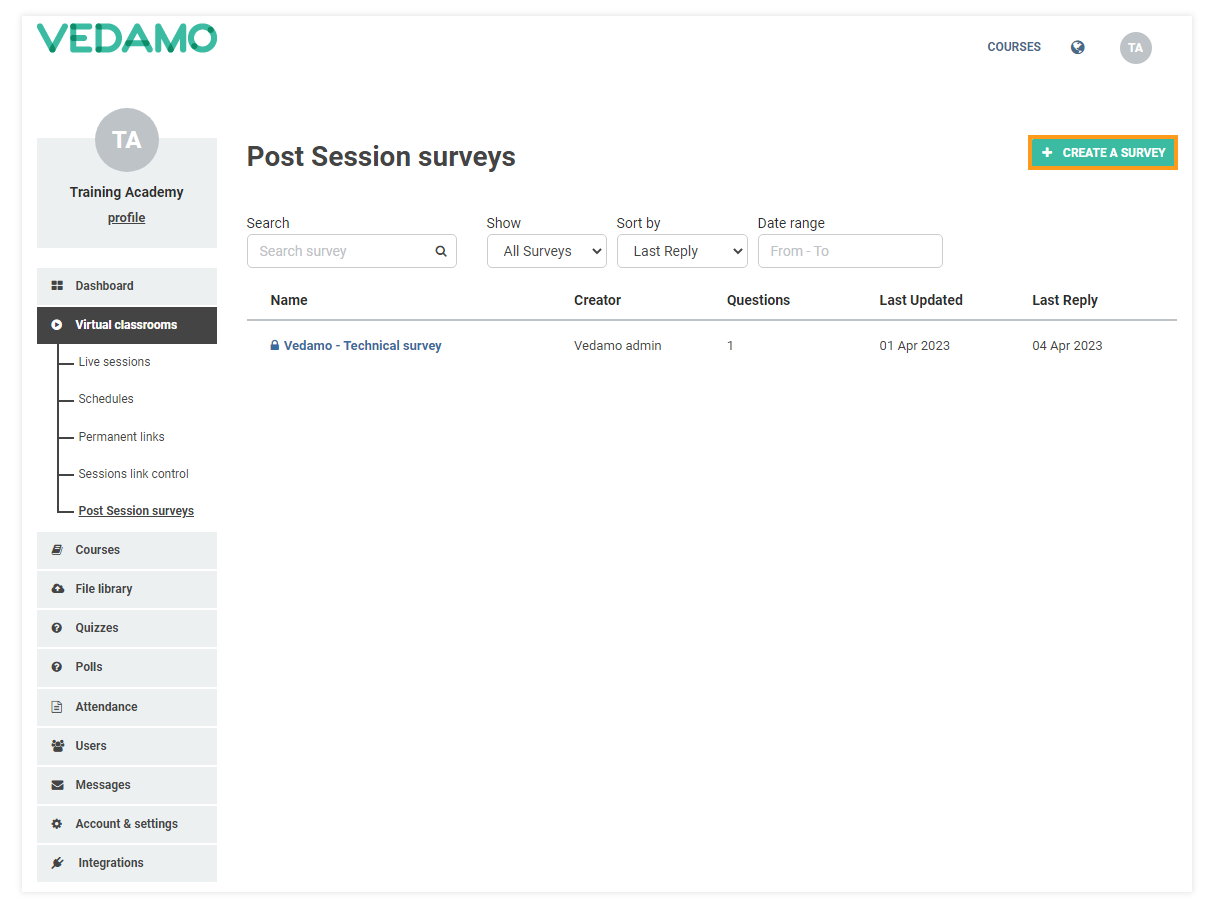The height and width of the screenshot is (908, 1214).
Task: Click the Name column header
Action: [x=289, y=300]
